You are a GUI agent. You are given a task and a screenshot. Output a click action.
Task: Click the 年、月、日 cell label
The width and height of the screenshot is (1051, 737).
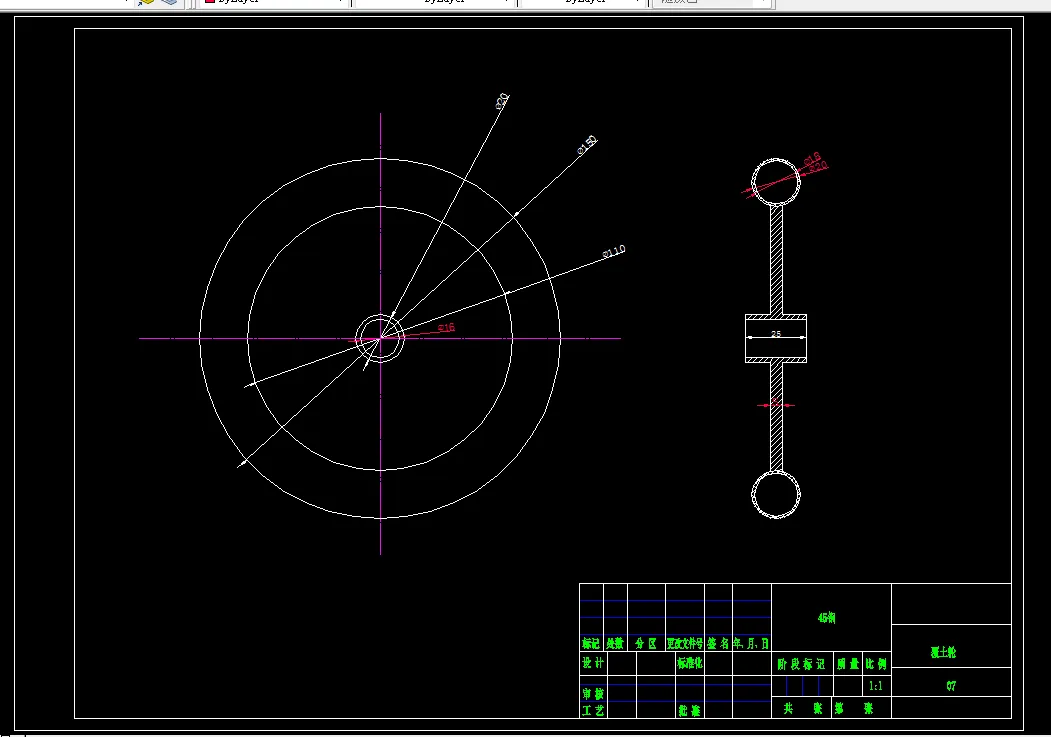(751, 643)
